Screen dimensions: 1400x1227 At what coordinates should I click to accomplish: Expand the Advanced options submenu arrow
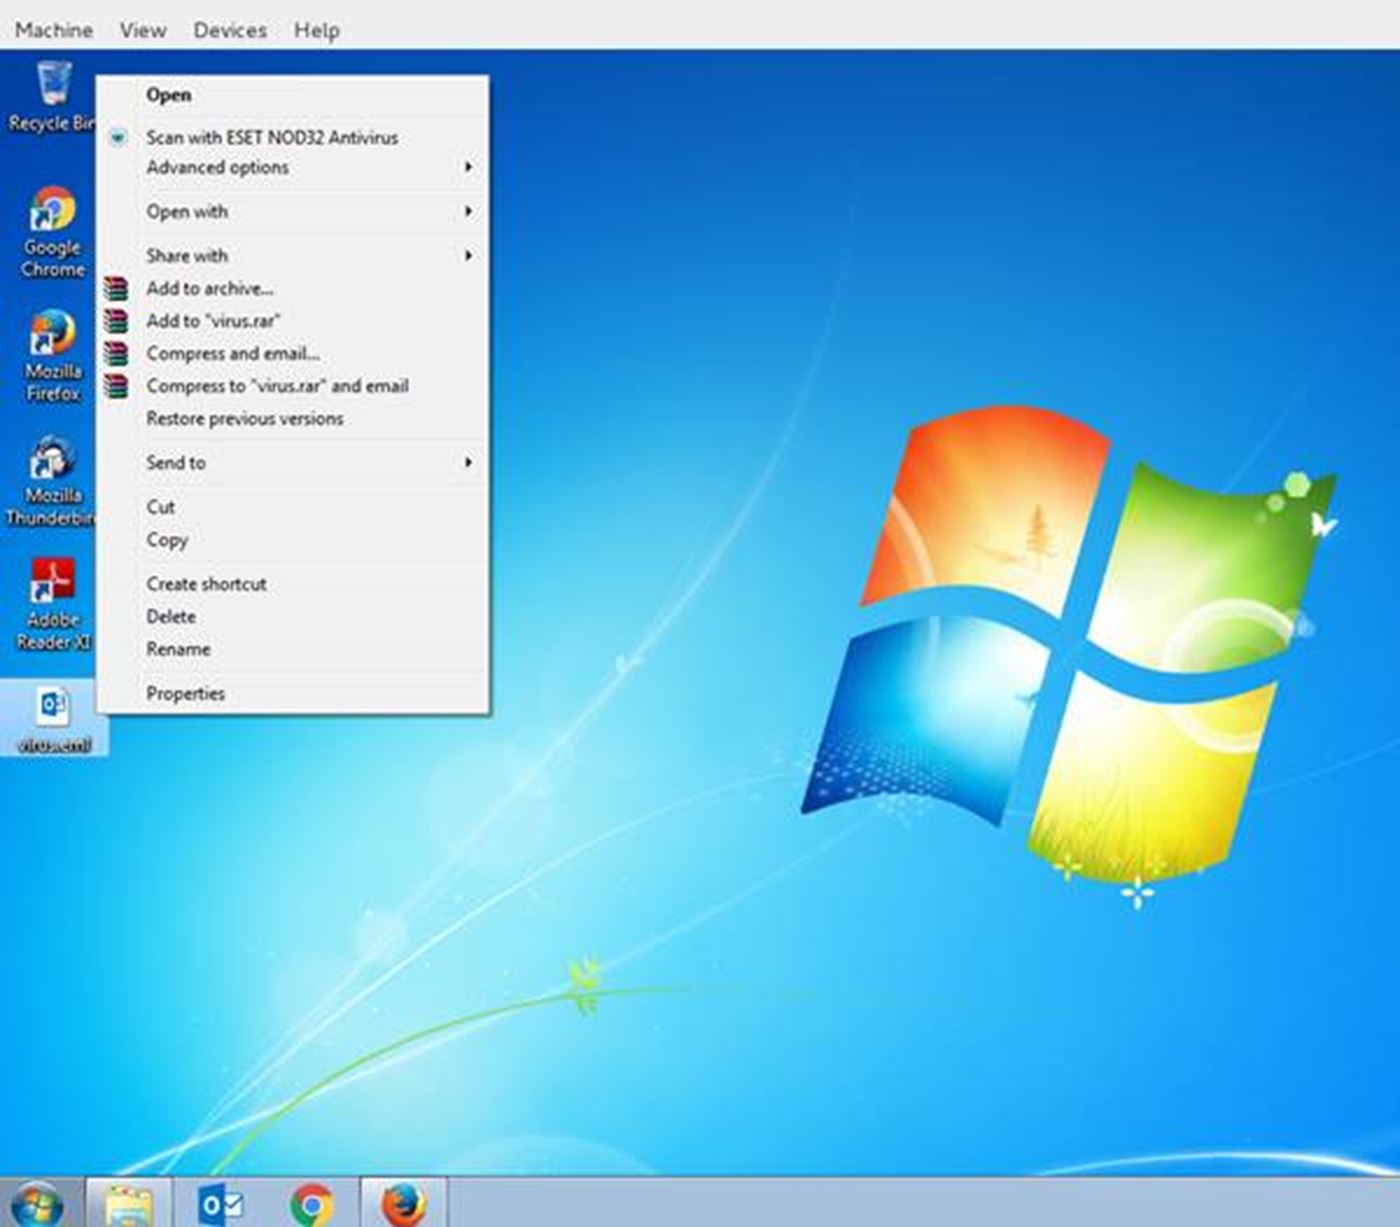click(467, 167)
